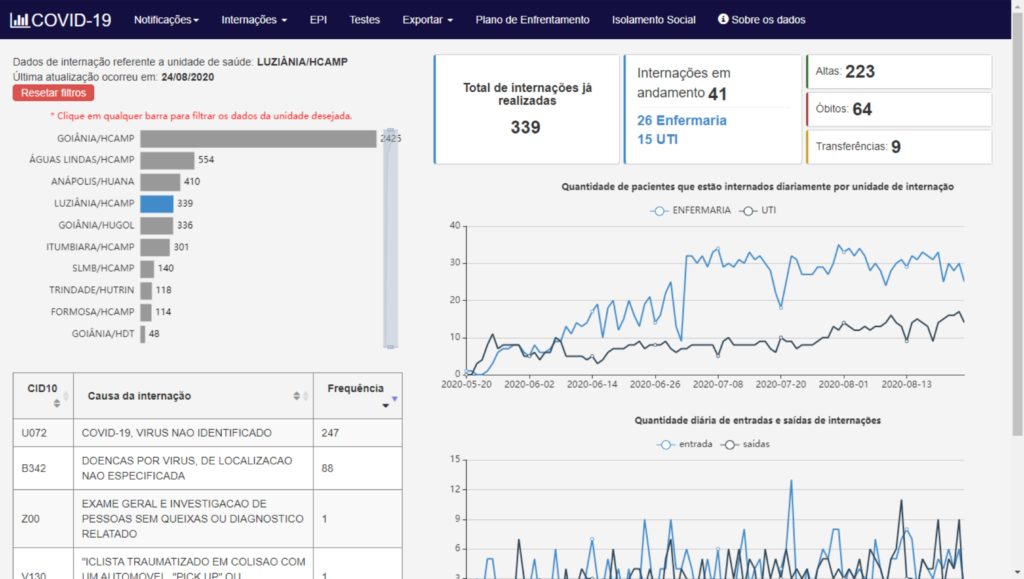Click the Z00 table cell
The width and height of the screenshot is (1024, 579).
43,519
